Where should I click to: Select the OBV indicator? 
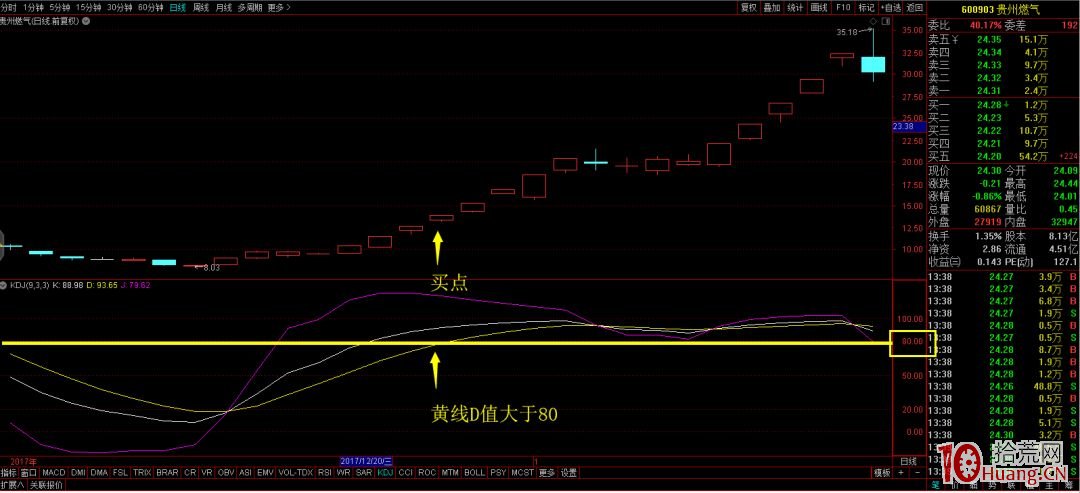[226, 473]
